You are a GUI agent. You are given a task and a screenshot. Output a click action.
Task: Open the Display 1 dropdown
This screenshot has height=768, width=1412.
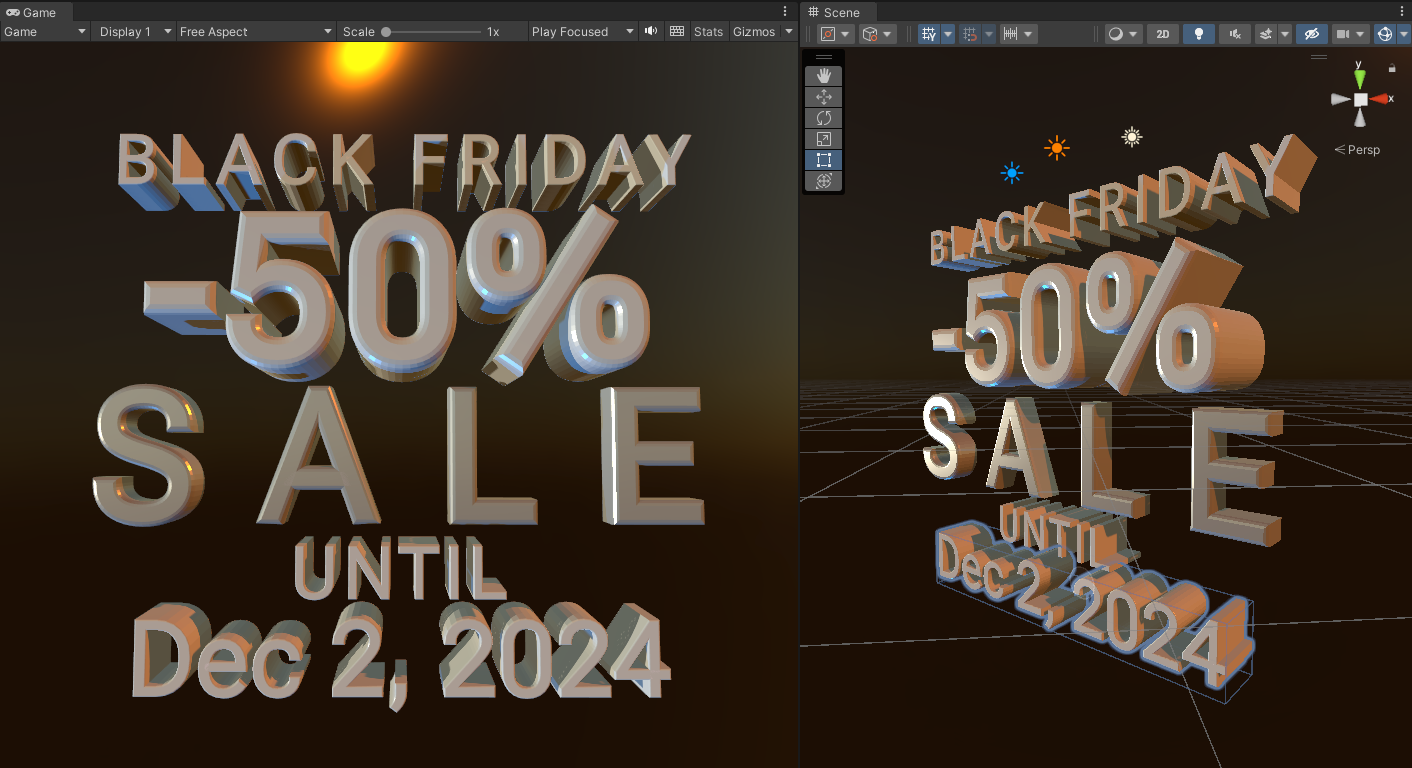(x=135, y=31)
